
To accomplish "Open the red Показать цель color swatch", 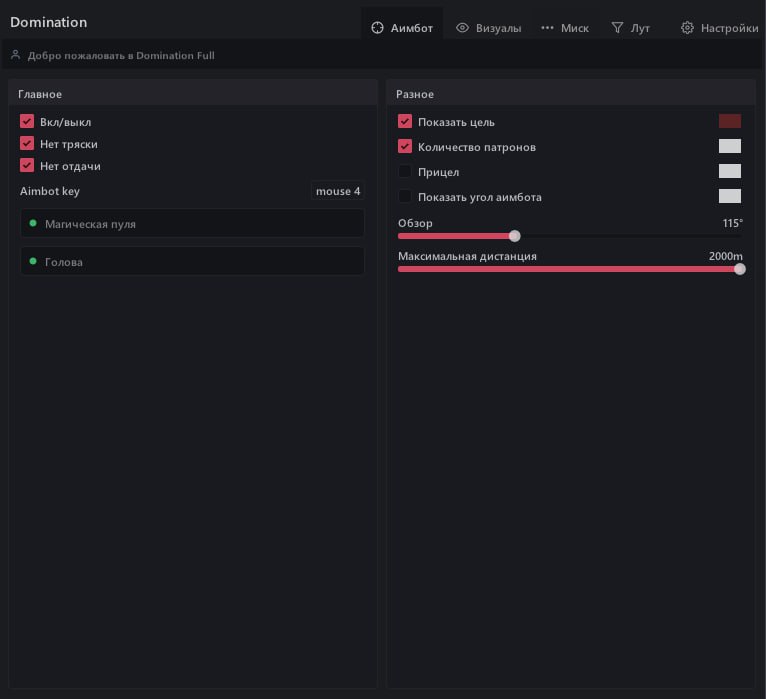I will (730, 121).
